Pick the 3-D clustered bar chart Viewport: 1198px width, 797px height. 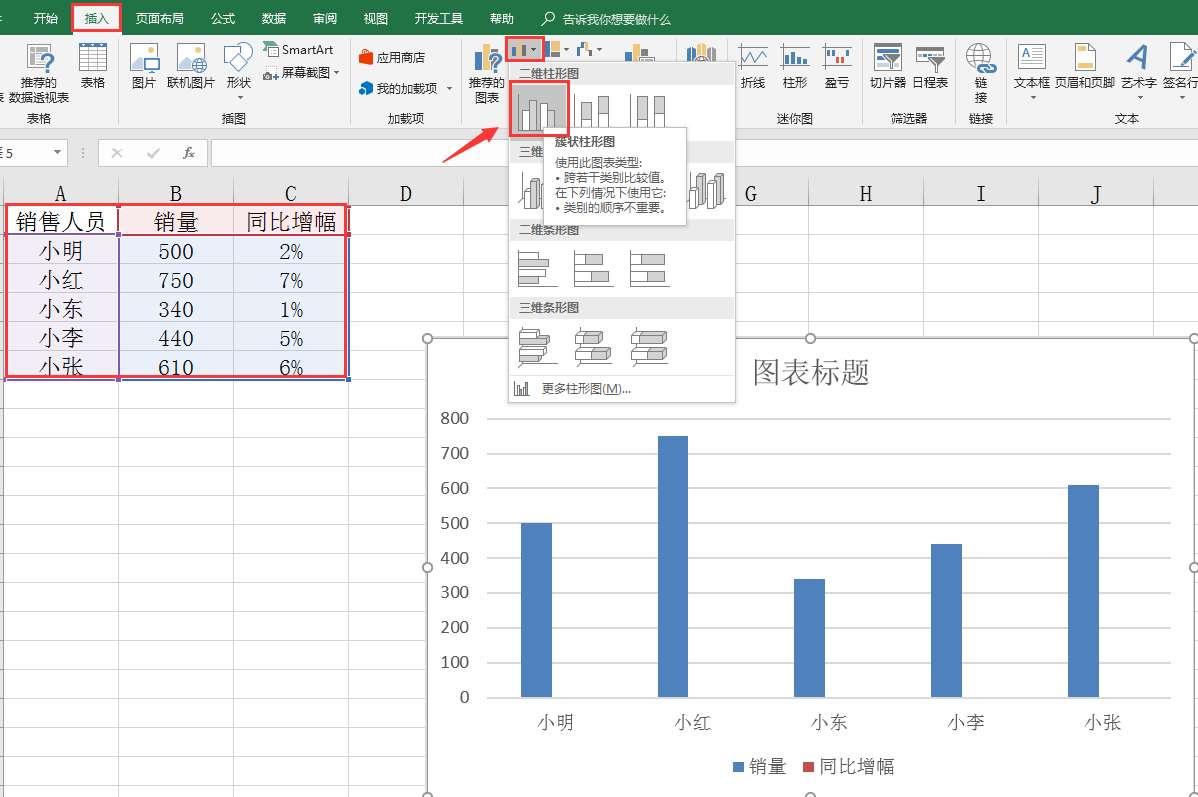538,346
